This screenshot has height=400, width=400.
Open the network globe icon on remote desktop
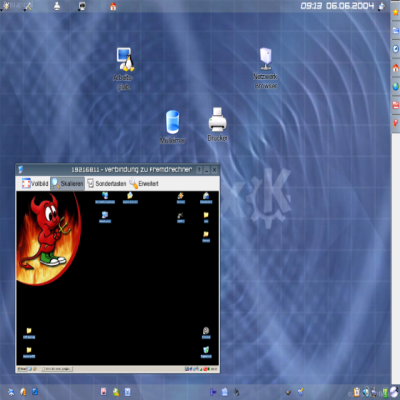point(105,197)
